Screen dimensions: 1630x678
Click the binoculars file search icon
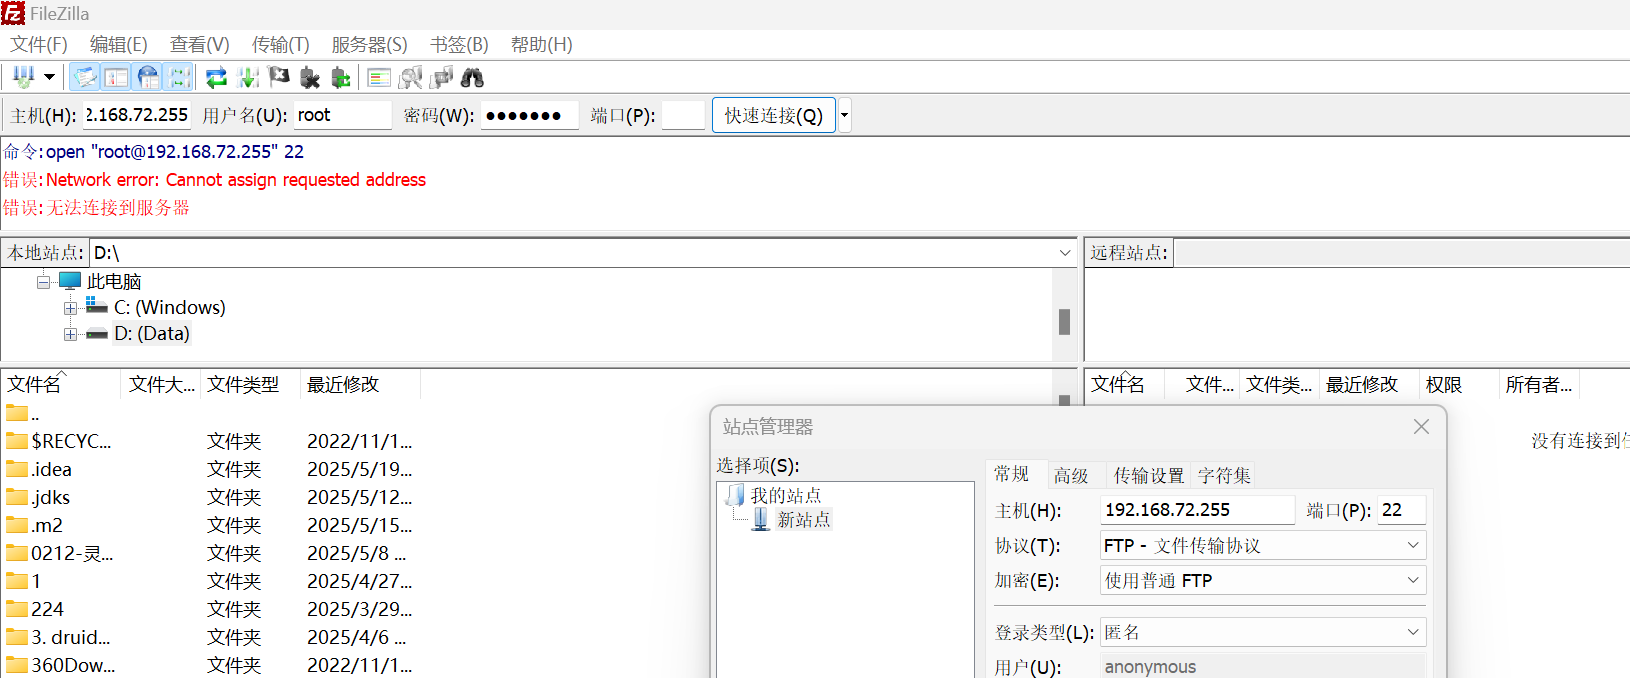tap(472, 77)
